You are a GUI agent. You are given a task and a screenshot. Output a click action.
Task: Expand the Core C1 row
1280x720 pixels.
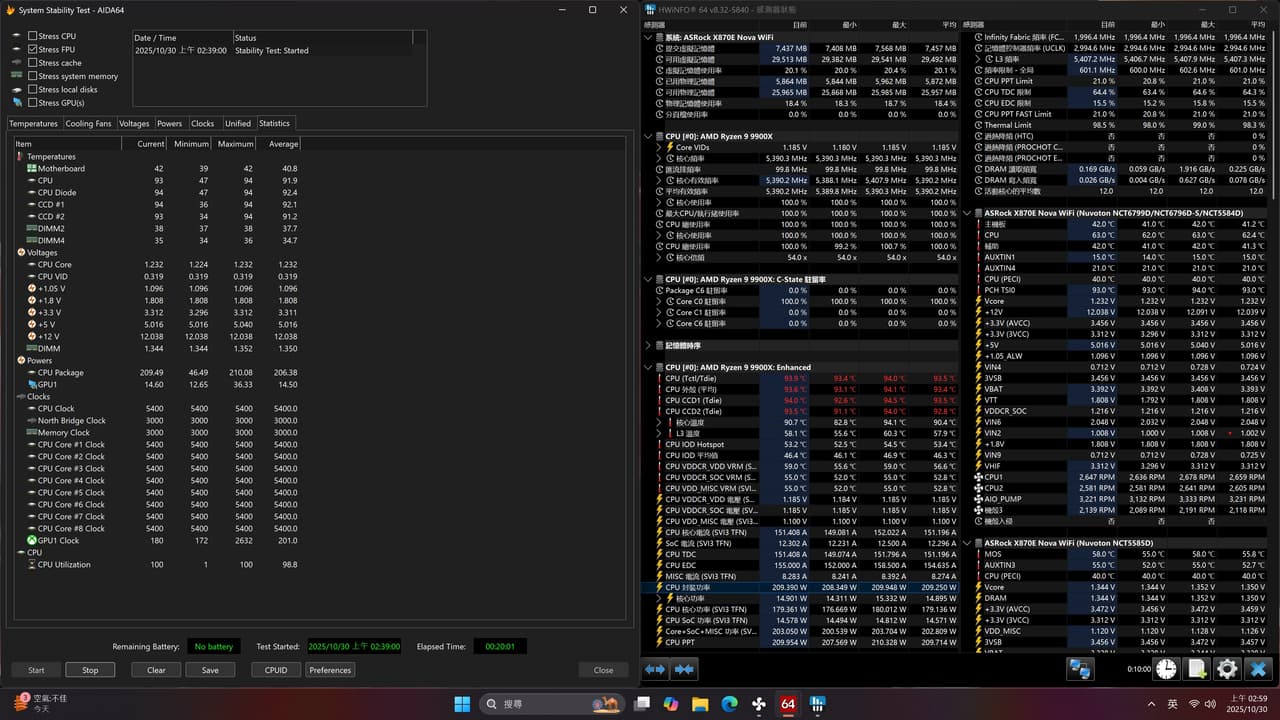click(x=659, y=312)
